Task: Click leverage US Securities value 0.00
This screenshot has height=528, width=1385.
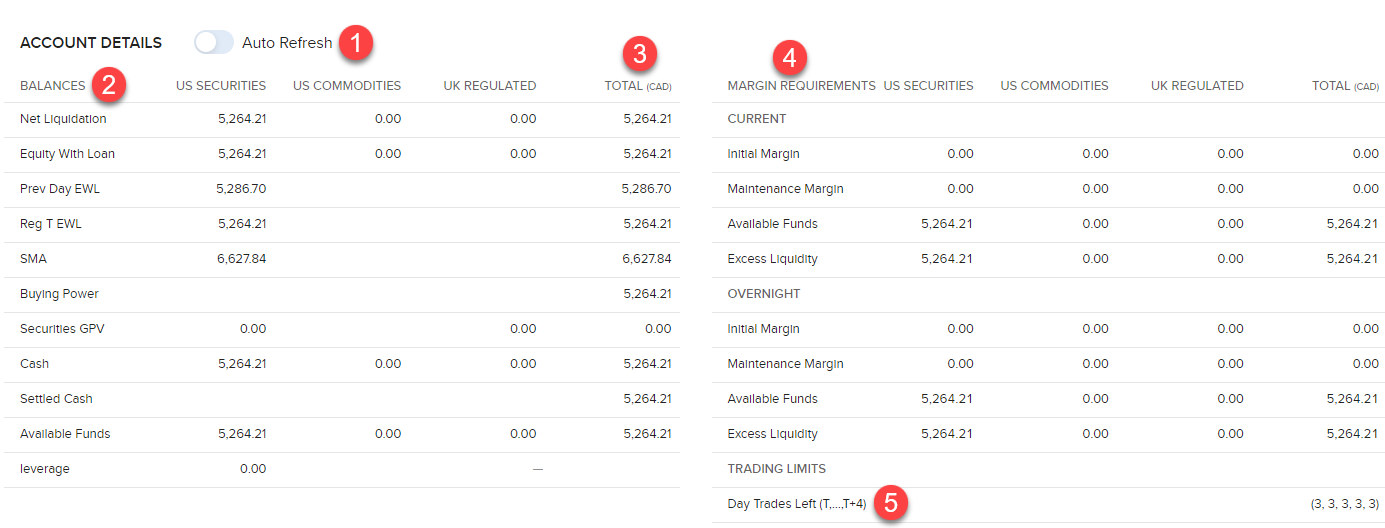Action: (x=253, y=469)
